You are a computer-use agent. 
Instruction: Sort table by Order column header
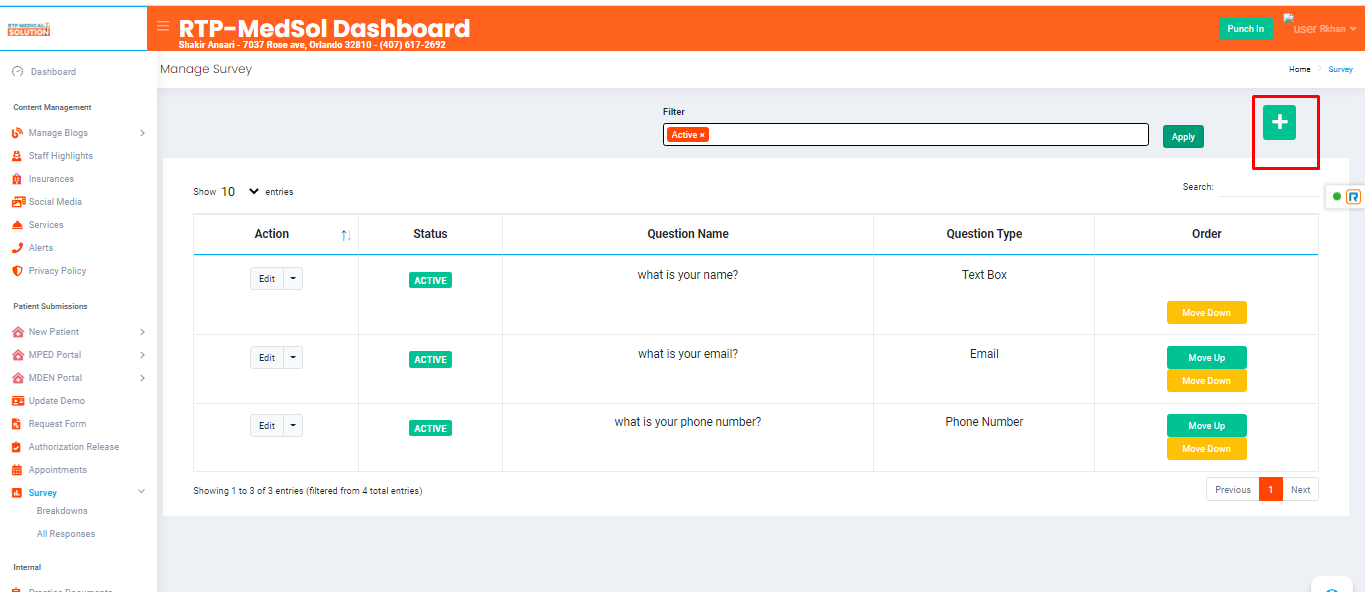click(1207, 234)
